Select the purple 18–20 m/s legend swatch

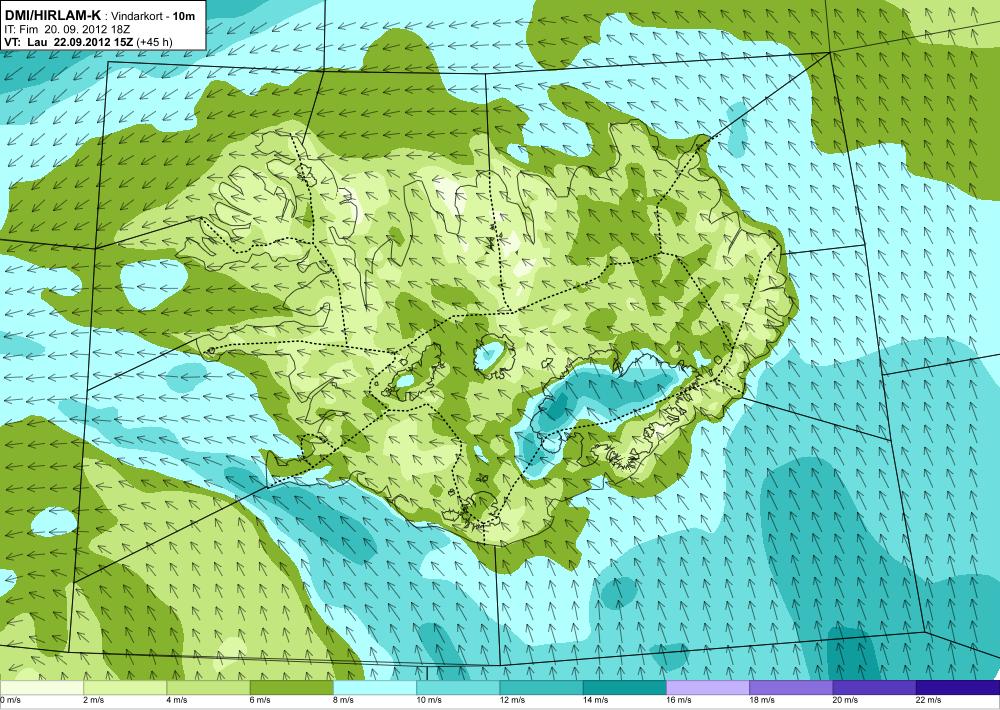[x=791, y=688]
